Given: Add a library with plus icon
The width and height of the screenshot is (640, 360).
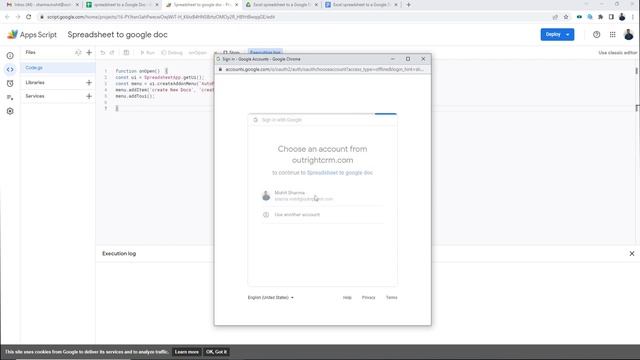Looking at the screenshot, I should [89, 82].
